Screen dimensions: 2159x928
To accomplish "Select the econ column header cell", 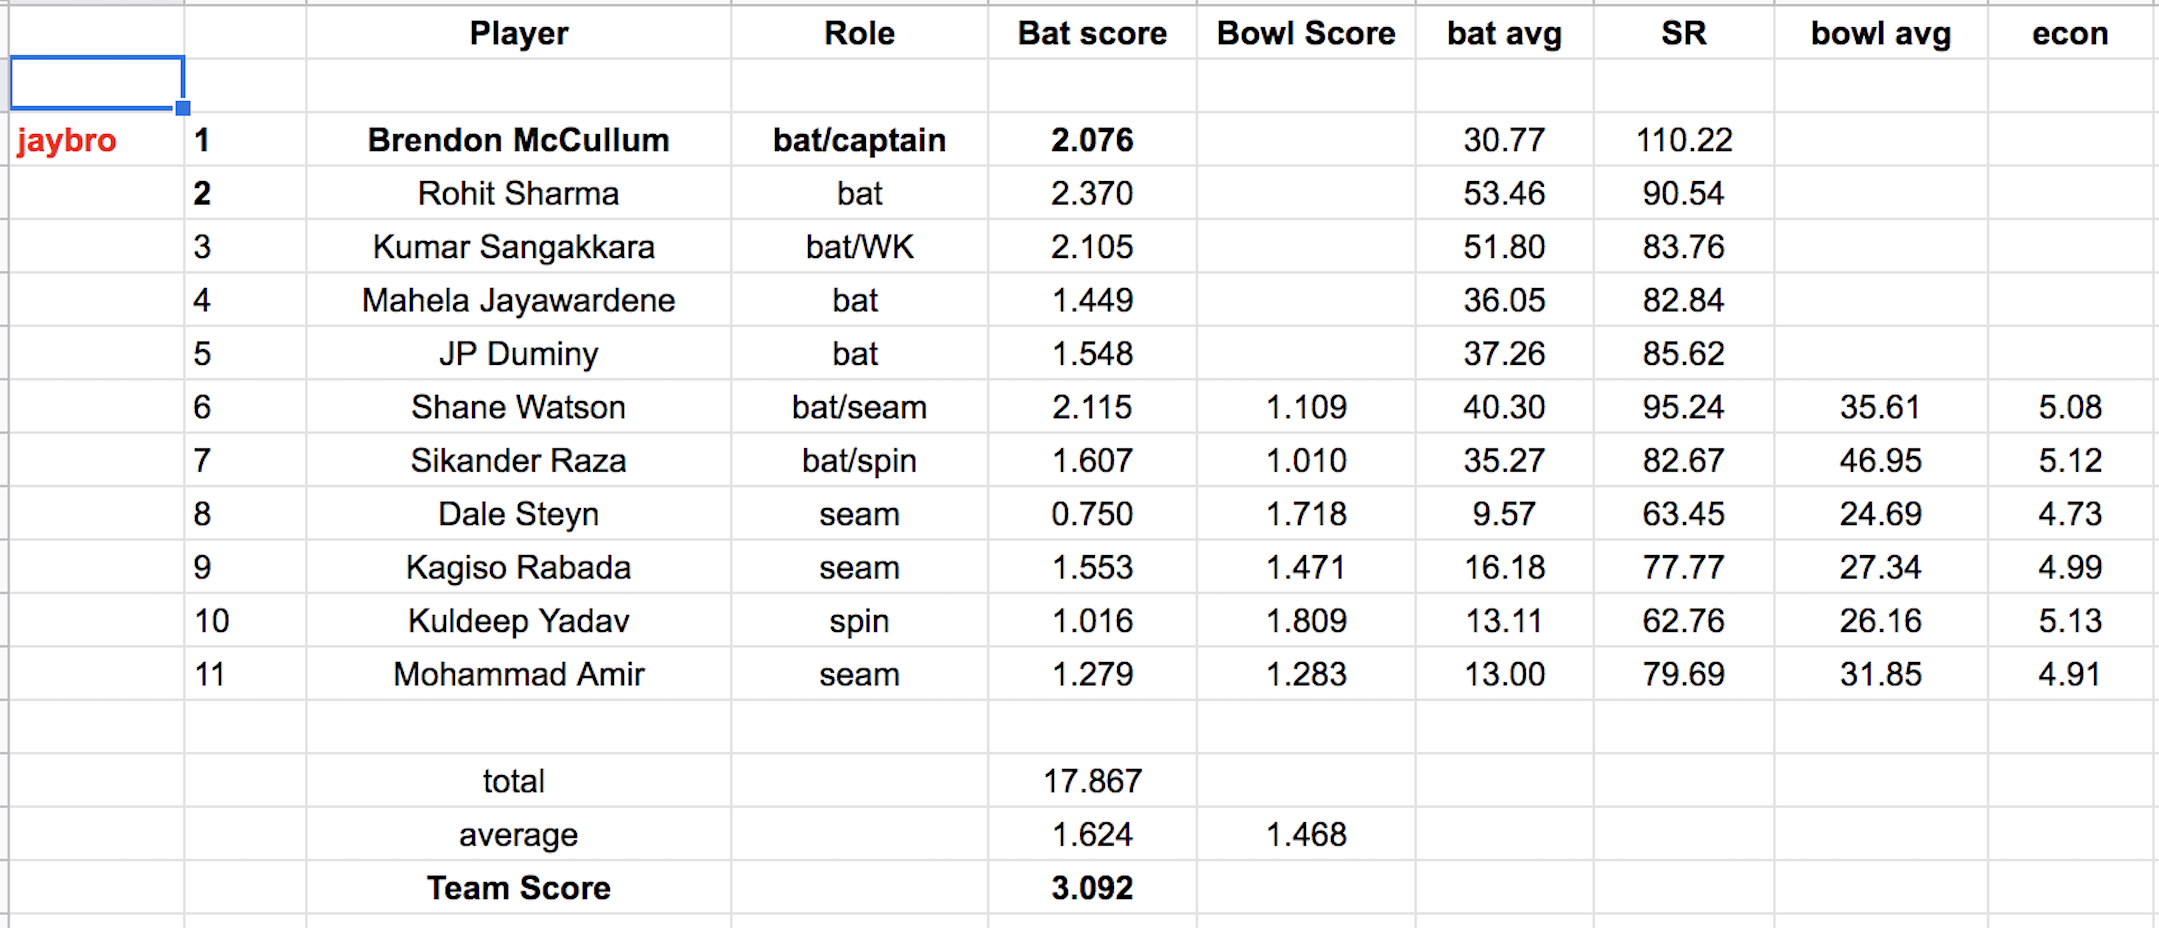I will click(2070, 33).
